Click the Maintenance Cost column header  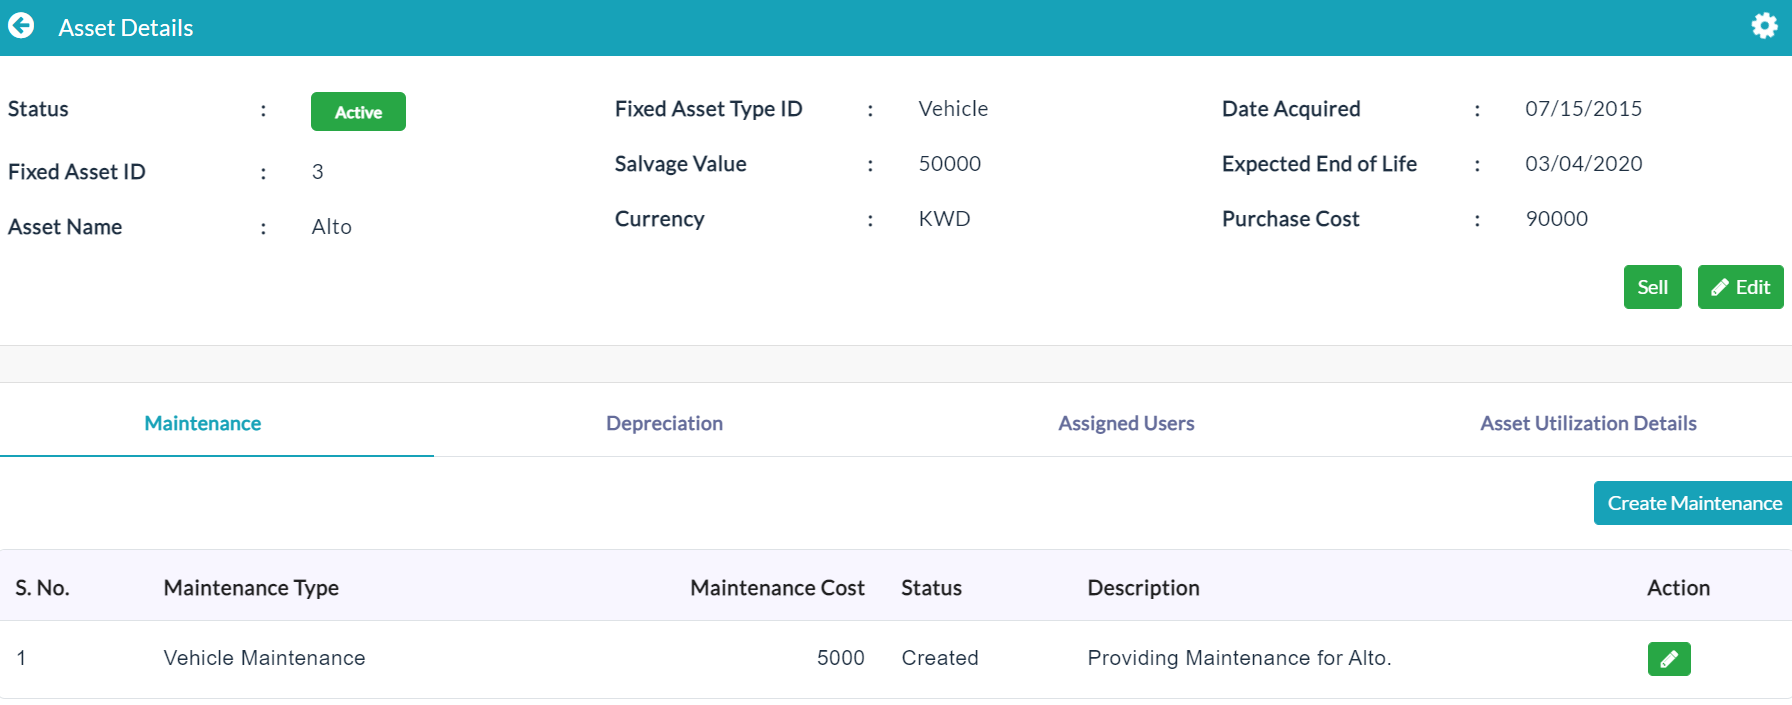click(x=777, y=588)
